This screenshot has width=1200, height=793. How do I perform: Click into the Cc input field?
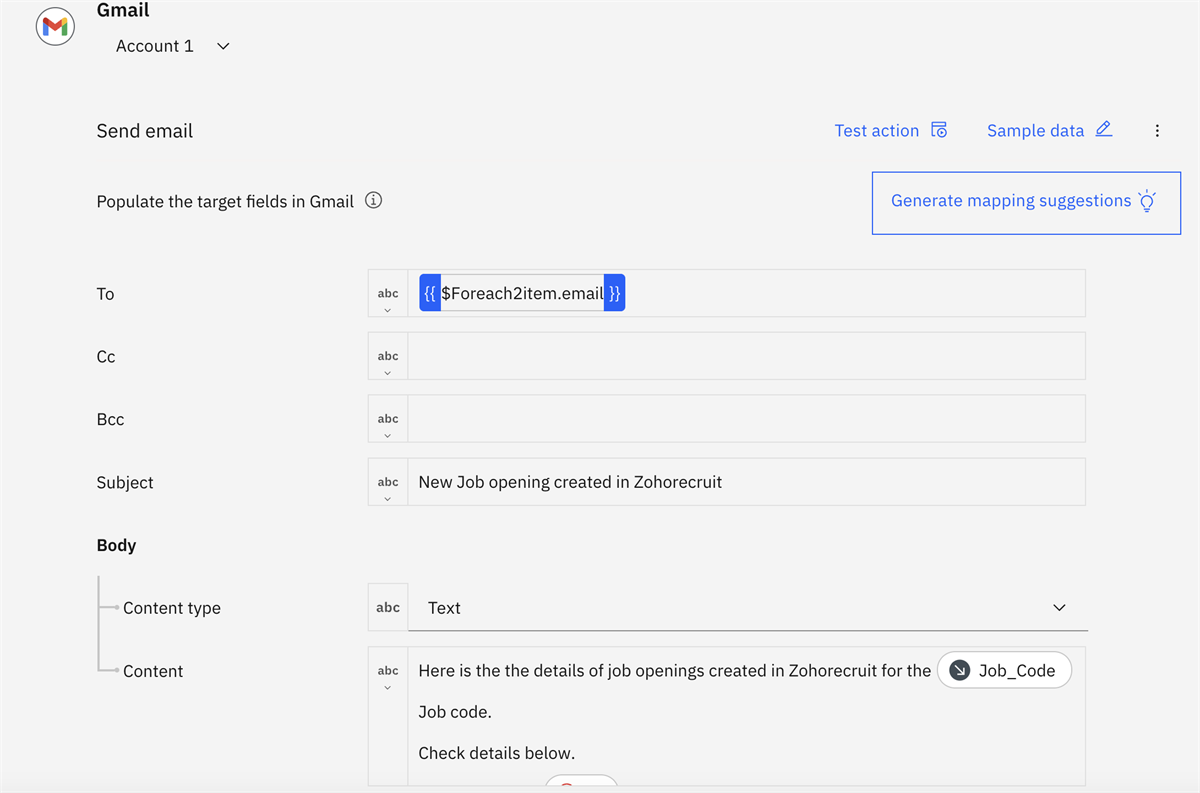coord(746,356)
